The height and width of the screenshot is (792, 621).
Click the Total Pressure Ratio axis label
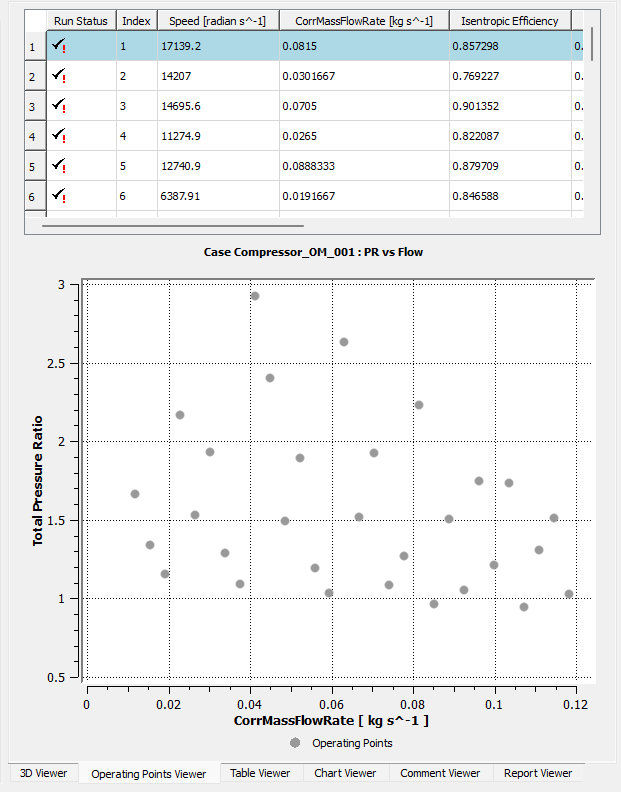[38, 481]
